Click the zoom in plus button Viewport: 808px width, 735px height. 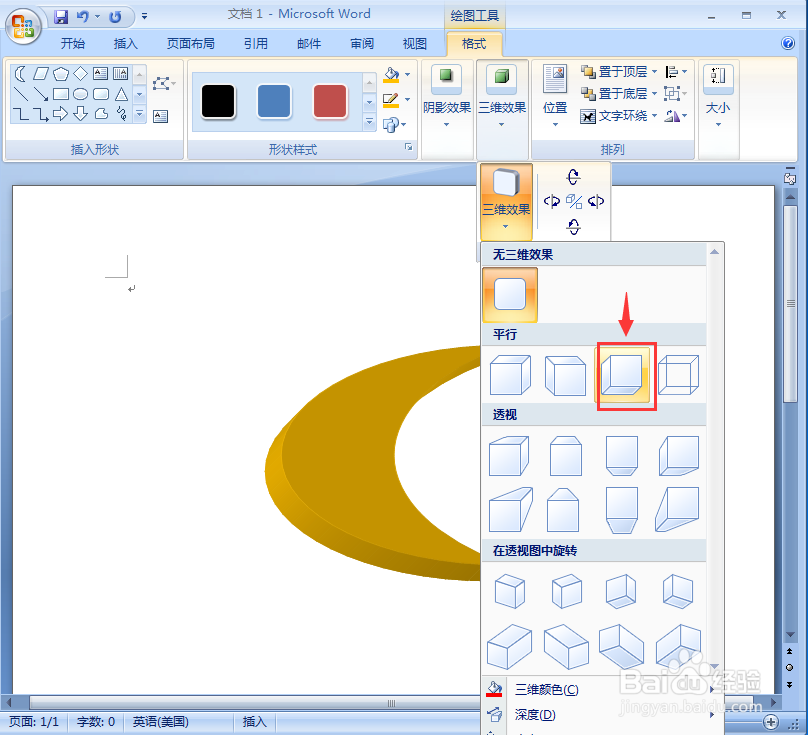[x=770, y=722]
